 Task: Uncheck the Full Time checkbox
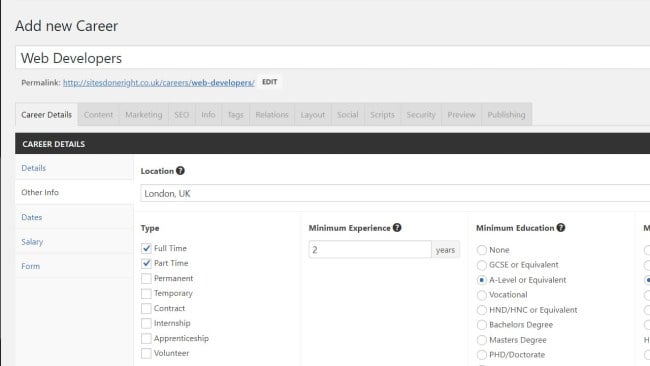coord(146,248)
